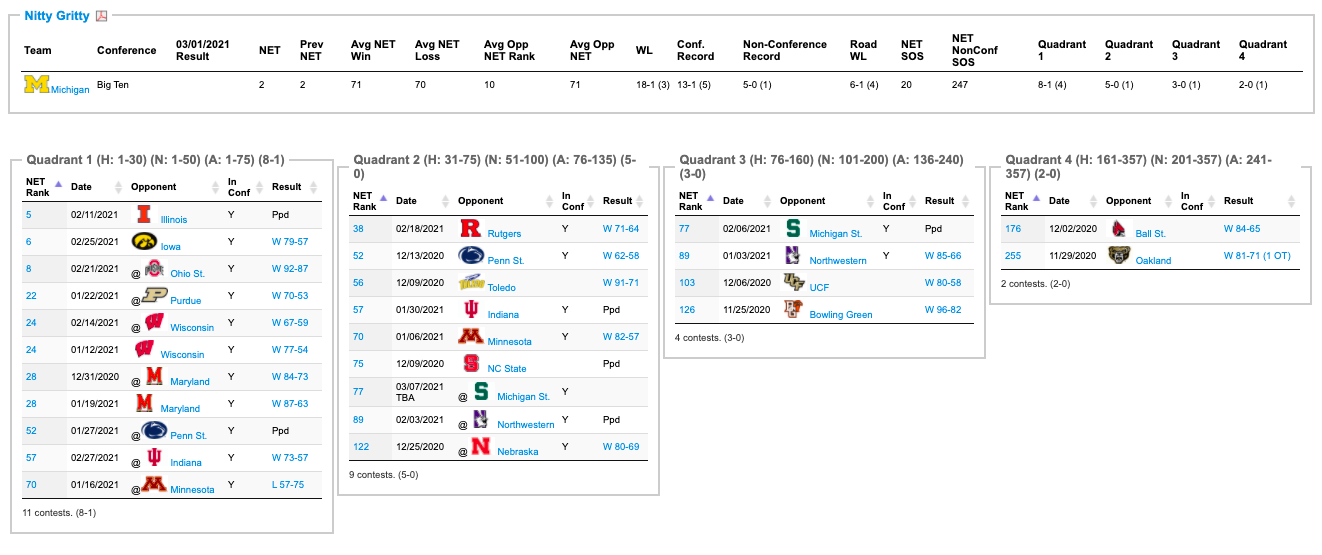The image size is (1322, 555).
Task: Click the Maryland logo in the 12/31/2020 row
Action: pyautogui.click(x=153, y=376)
